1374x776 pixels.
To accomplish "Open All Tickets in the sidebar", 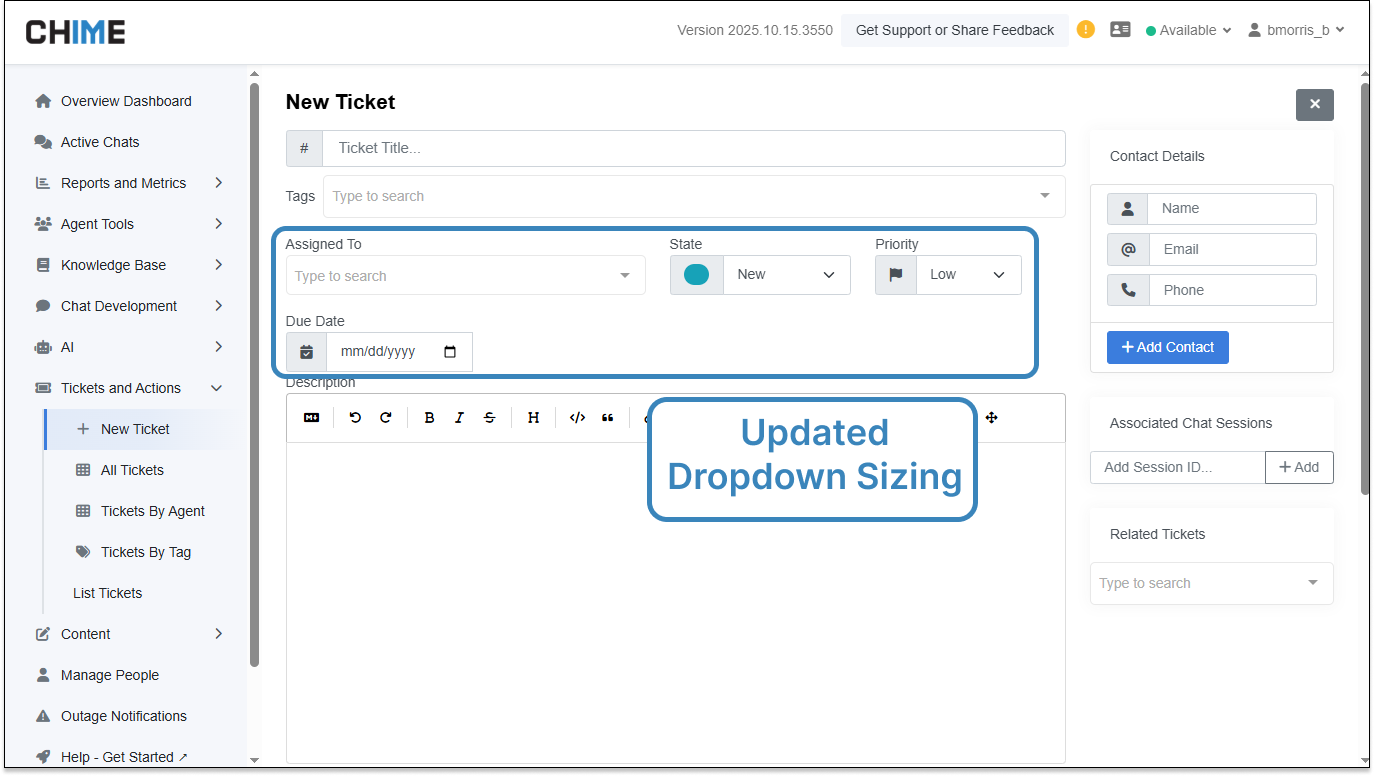I will click(x=132, y=470).
